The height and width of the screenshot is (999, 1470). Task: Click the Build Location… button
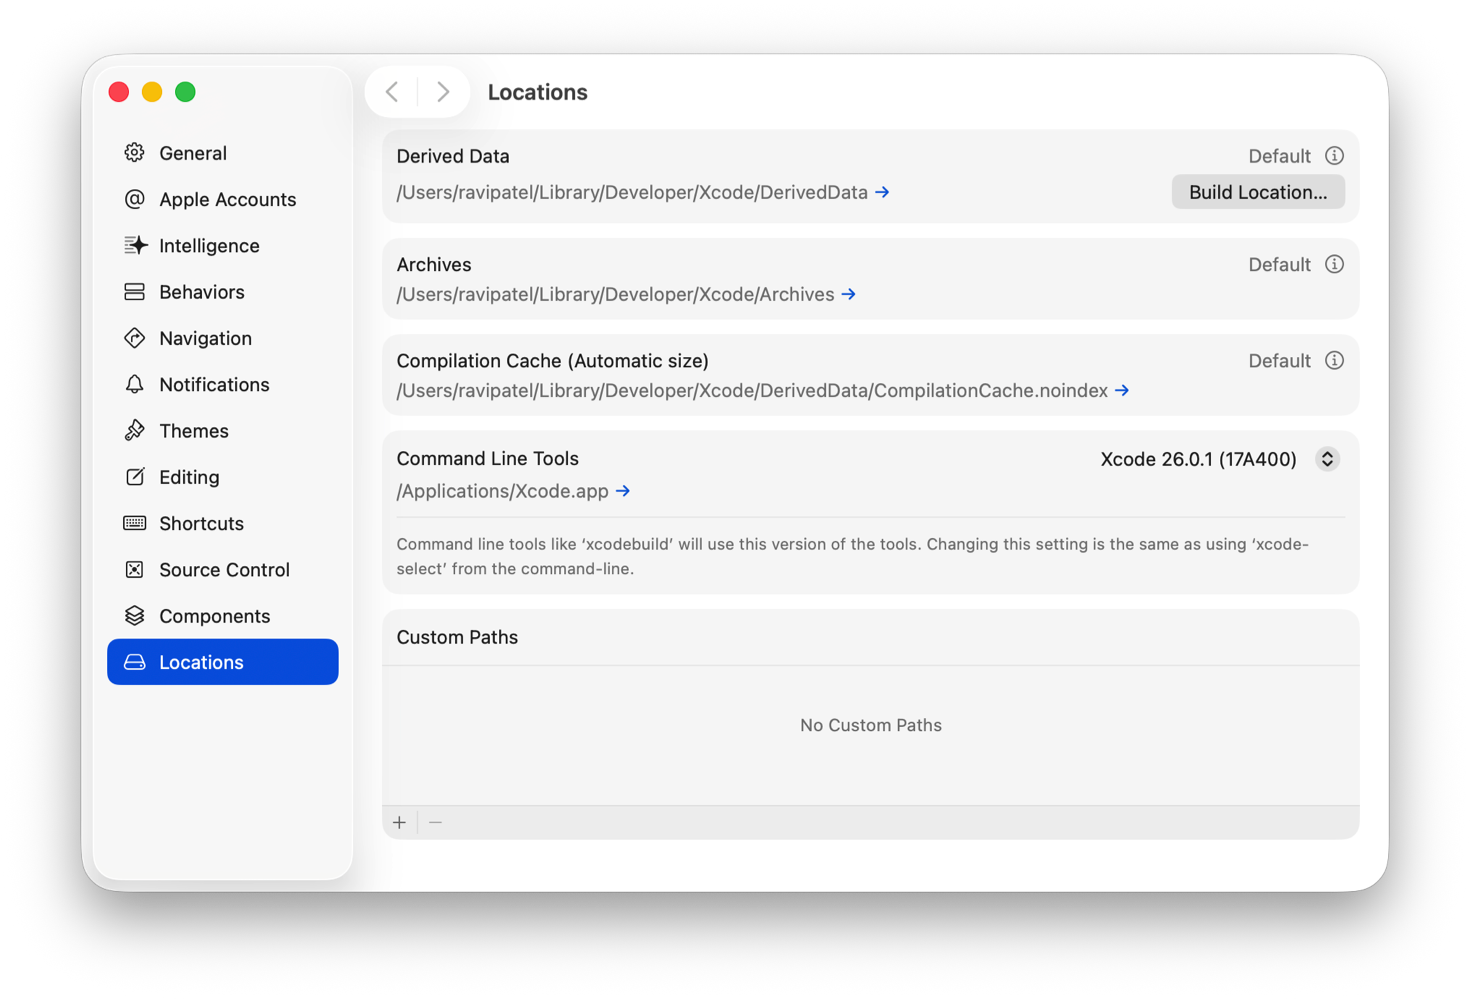1258,192
